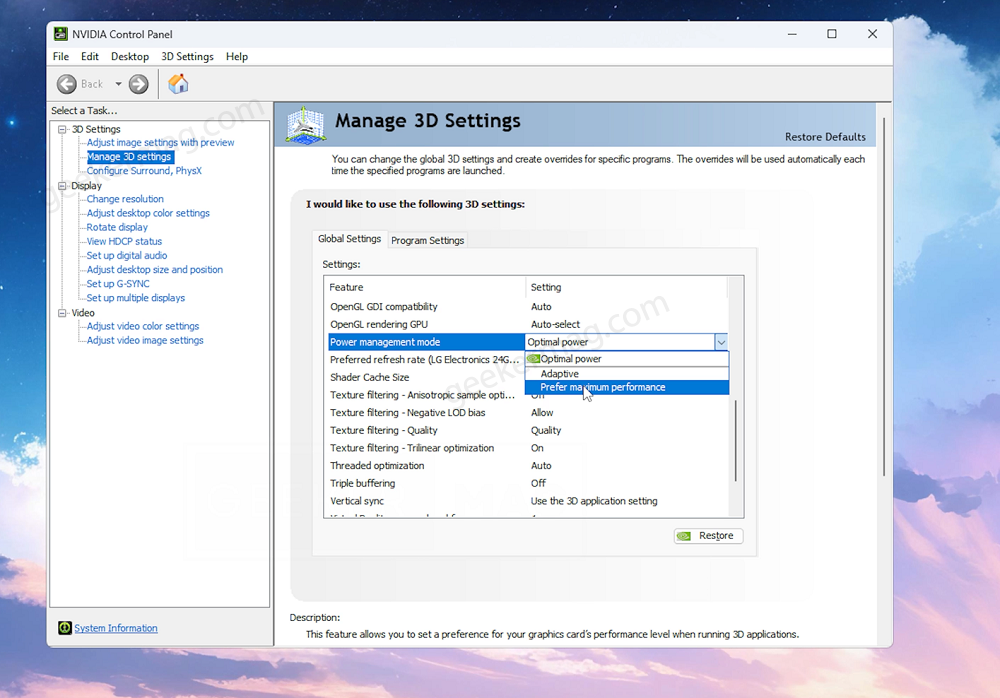Select Manage 3D settings in task tree
The image size is (1000, 698).
tap(129, 157)
